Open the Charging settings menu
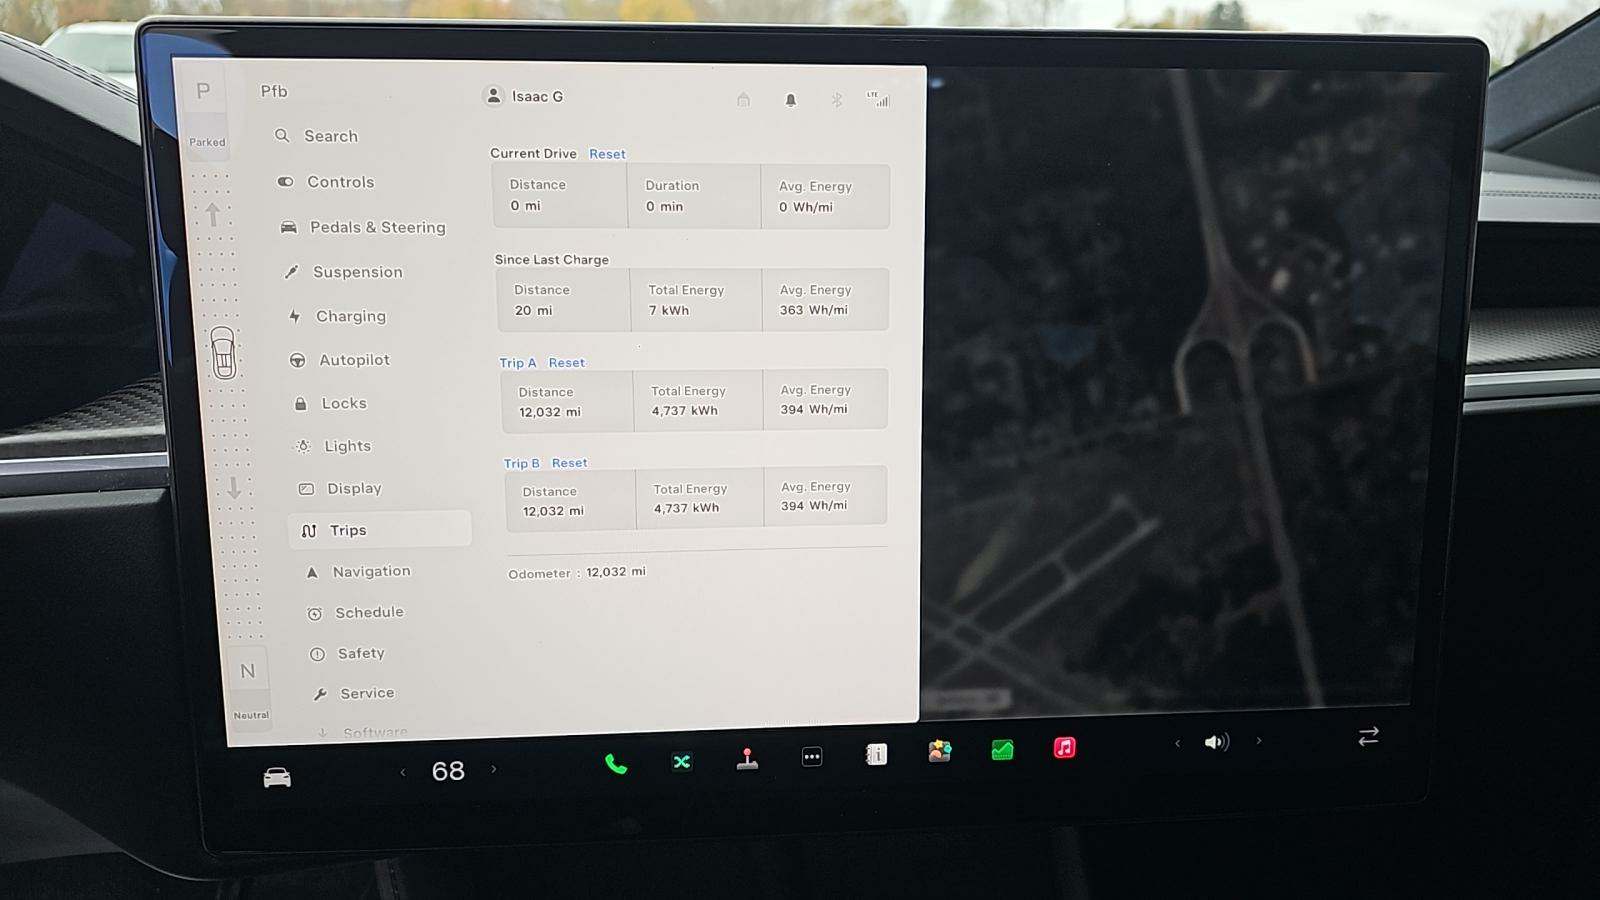This screenshot has width=1600, height=900. 350,316
